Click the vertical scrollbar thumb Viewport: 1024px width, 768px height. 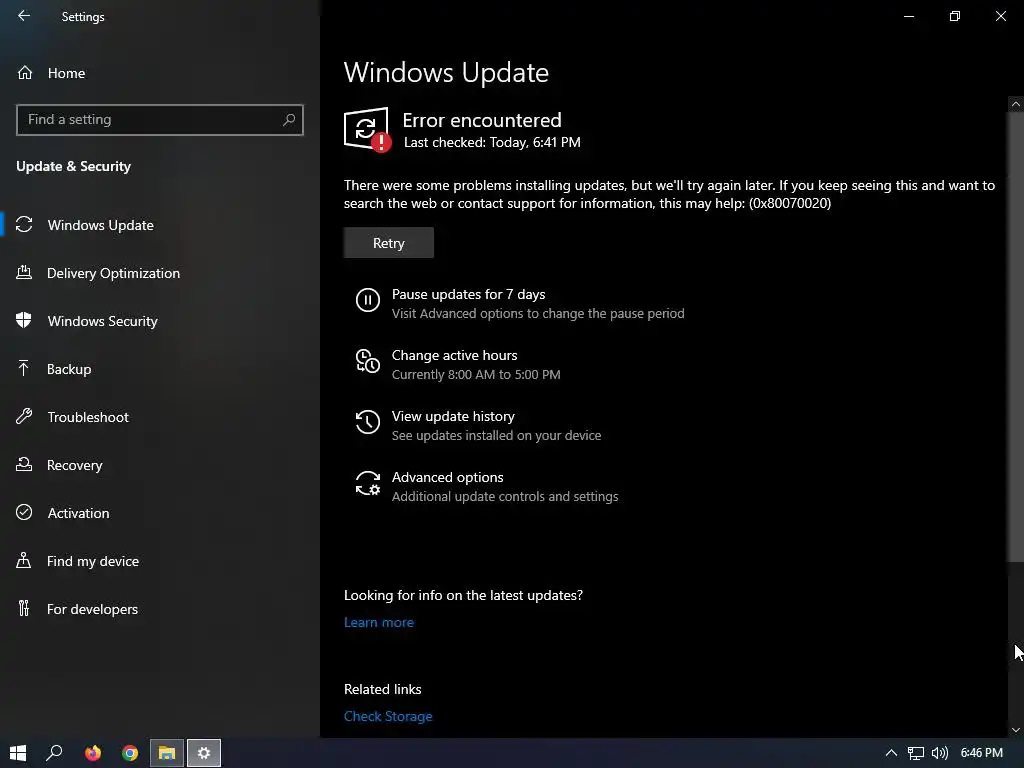(x=1016, y=336)
